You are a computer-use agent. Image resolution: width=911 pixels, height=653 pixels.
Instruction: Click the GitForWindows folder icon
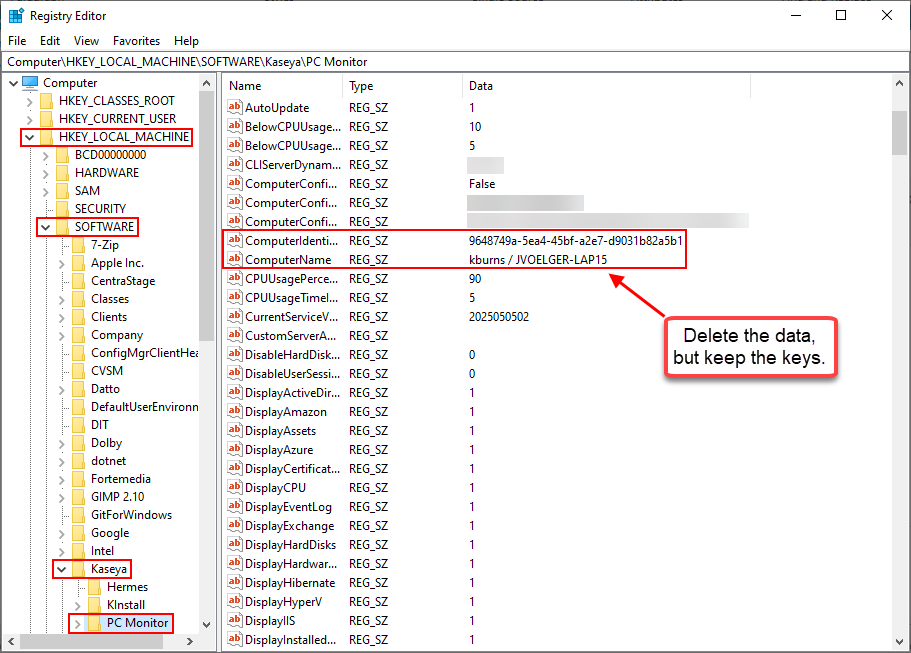pos(79,515)
